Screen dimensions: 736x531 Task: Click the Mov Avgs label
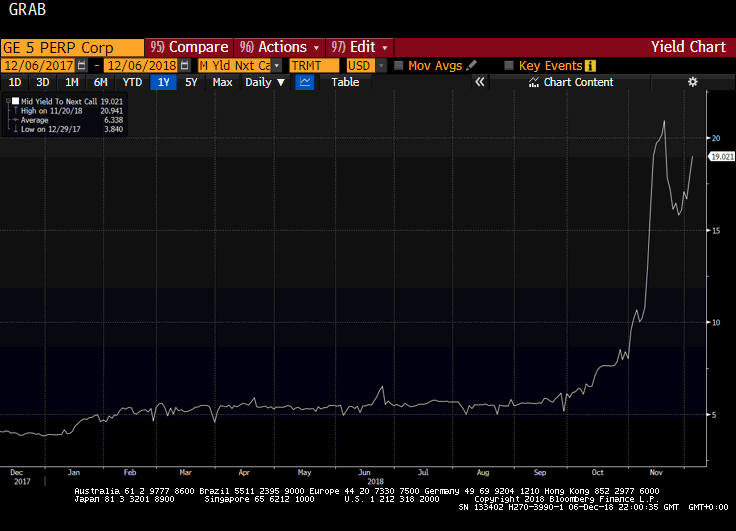pyautogui.click(x=435, y=66)
